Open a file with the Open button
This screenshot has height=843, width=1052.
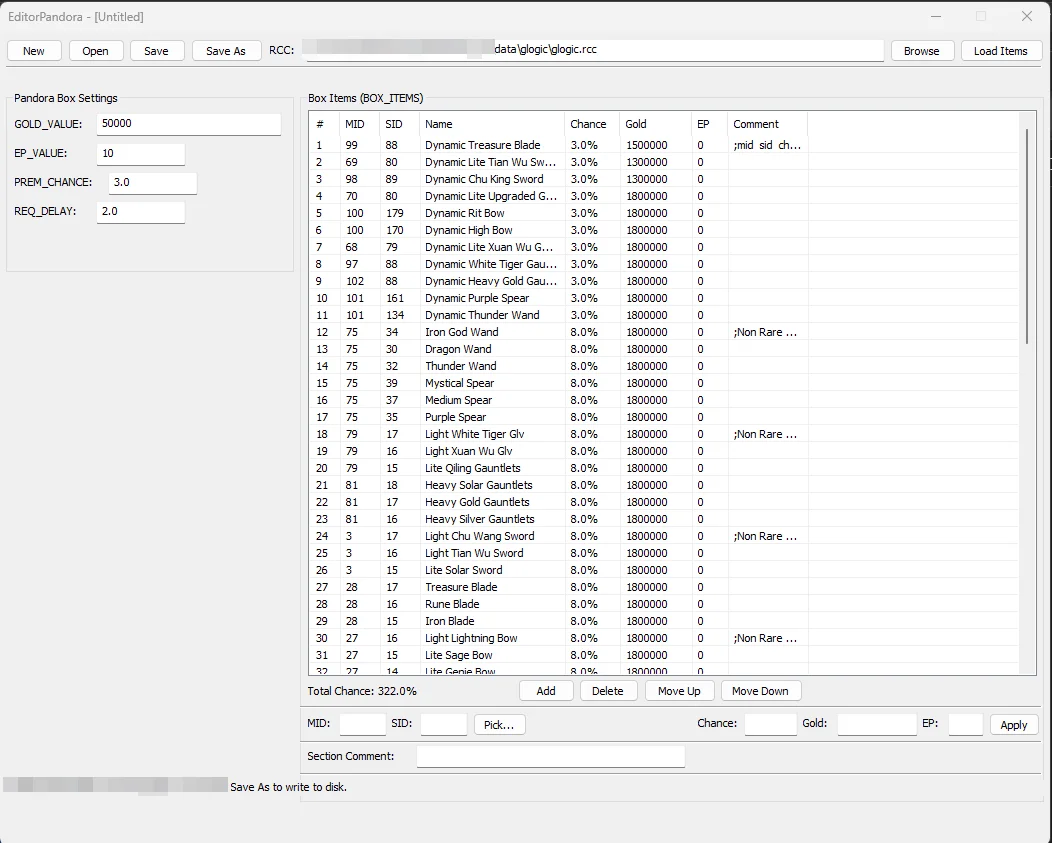95,51
